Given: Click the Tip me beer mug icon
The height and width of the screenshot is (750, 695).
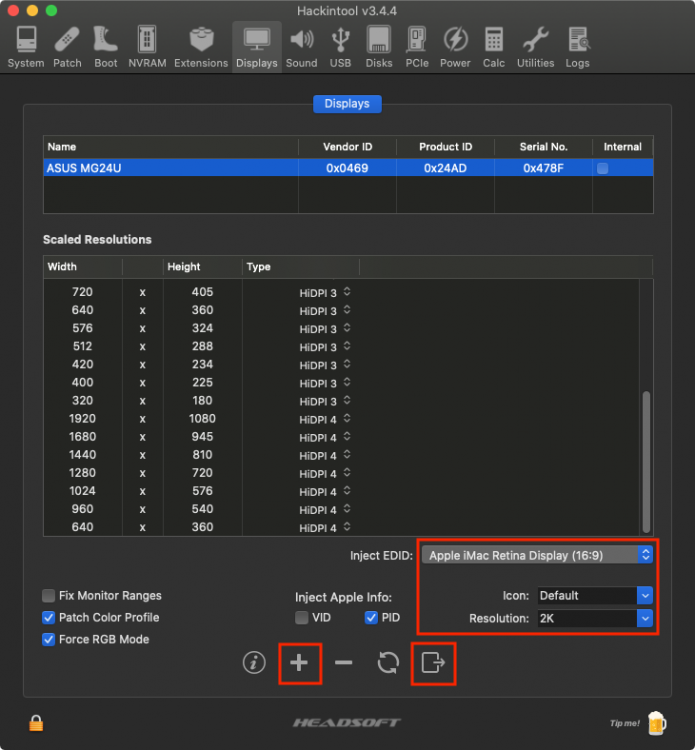Looking at the screenshot, I should point(657,723).
